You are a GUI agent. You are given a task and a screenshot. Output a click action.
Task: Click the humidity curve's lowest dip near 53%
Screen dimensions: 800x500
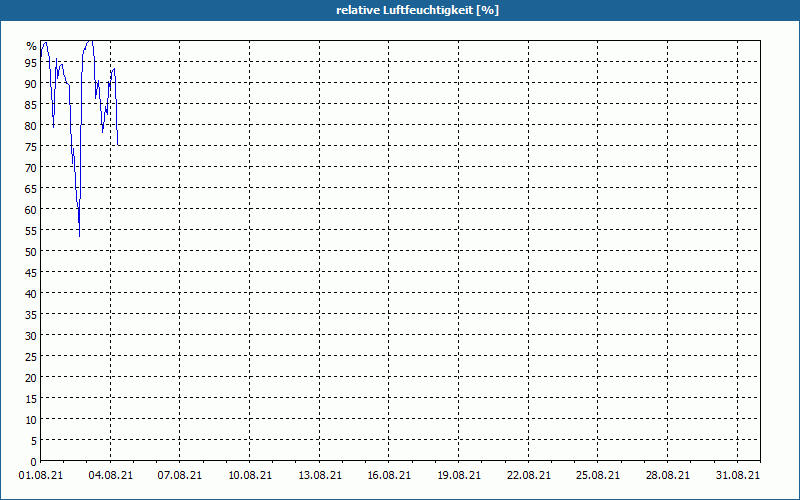(79, 236)
